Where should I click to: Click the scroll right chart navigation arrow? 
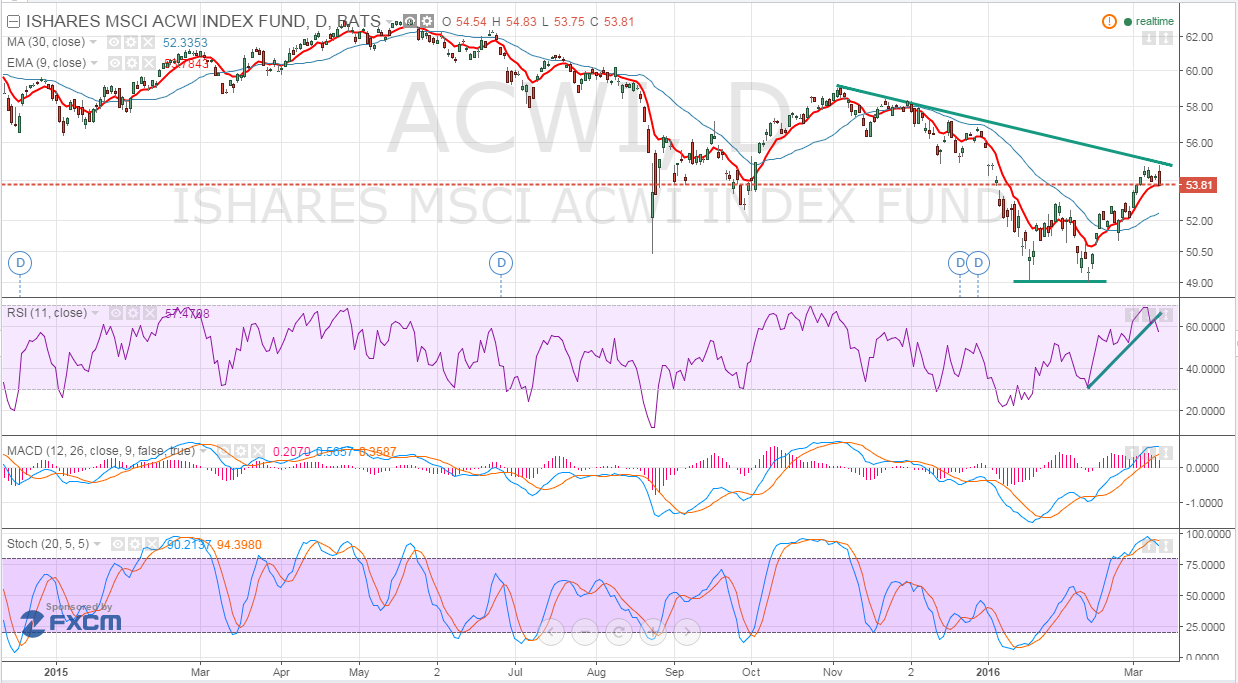[687, 632]
